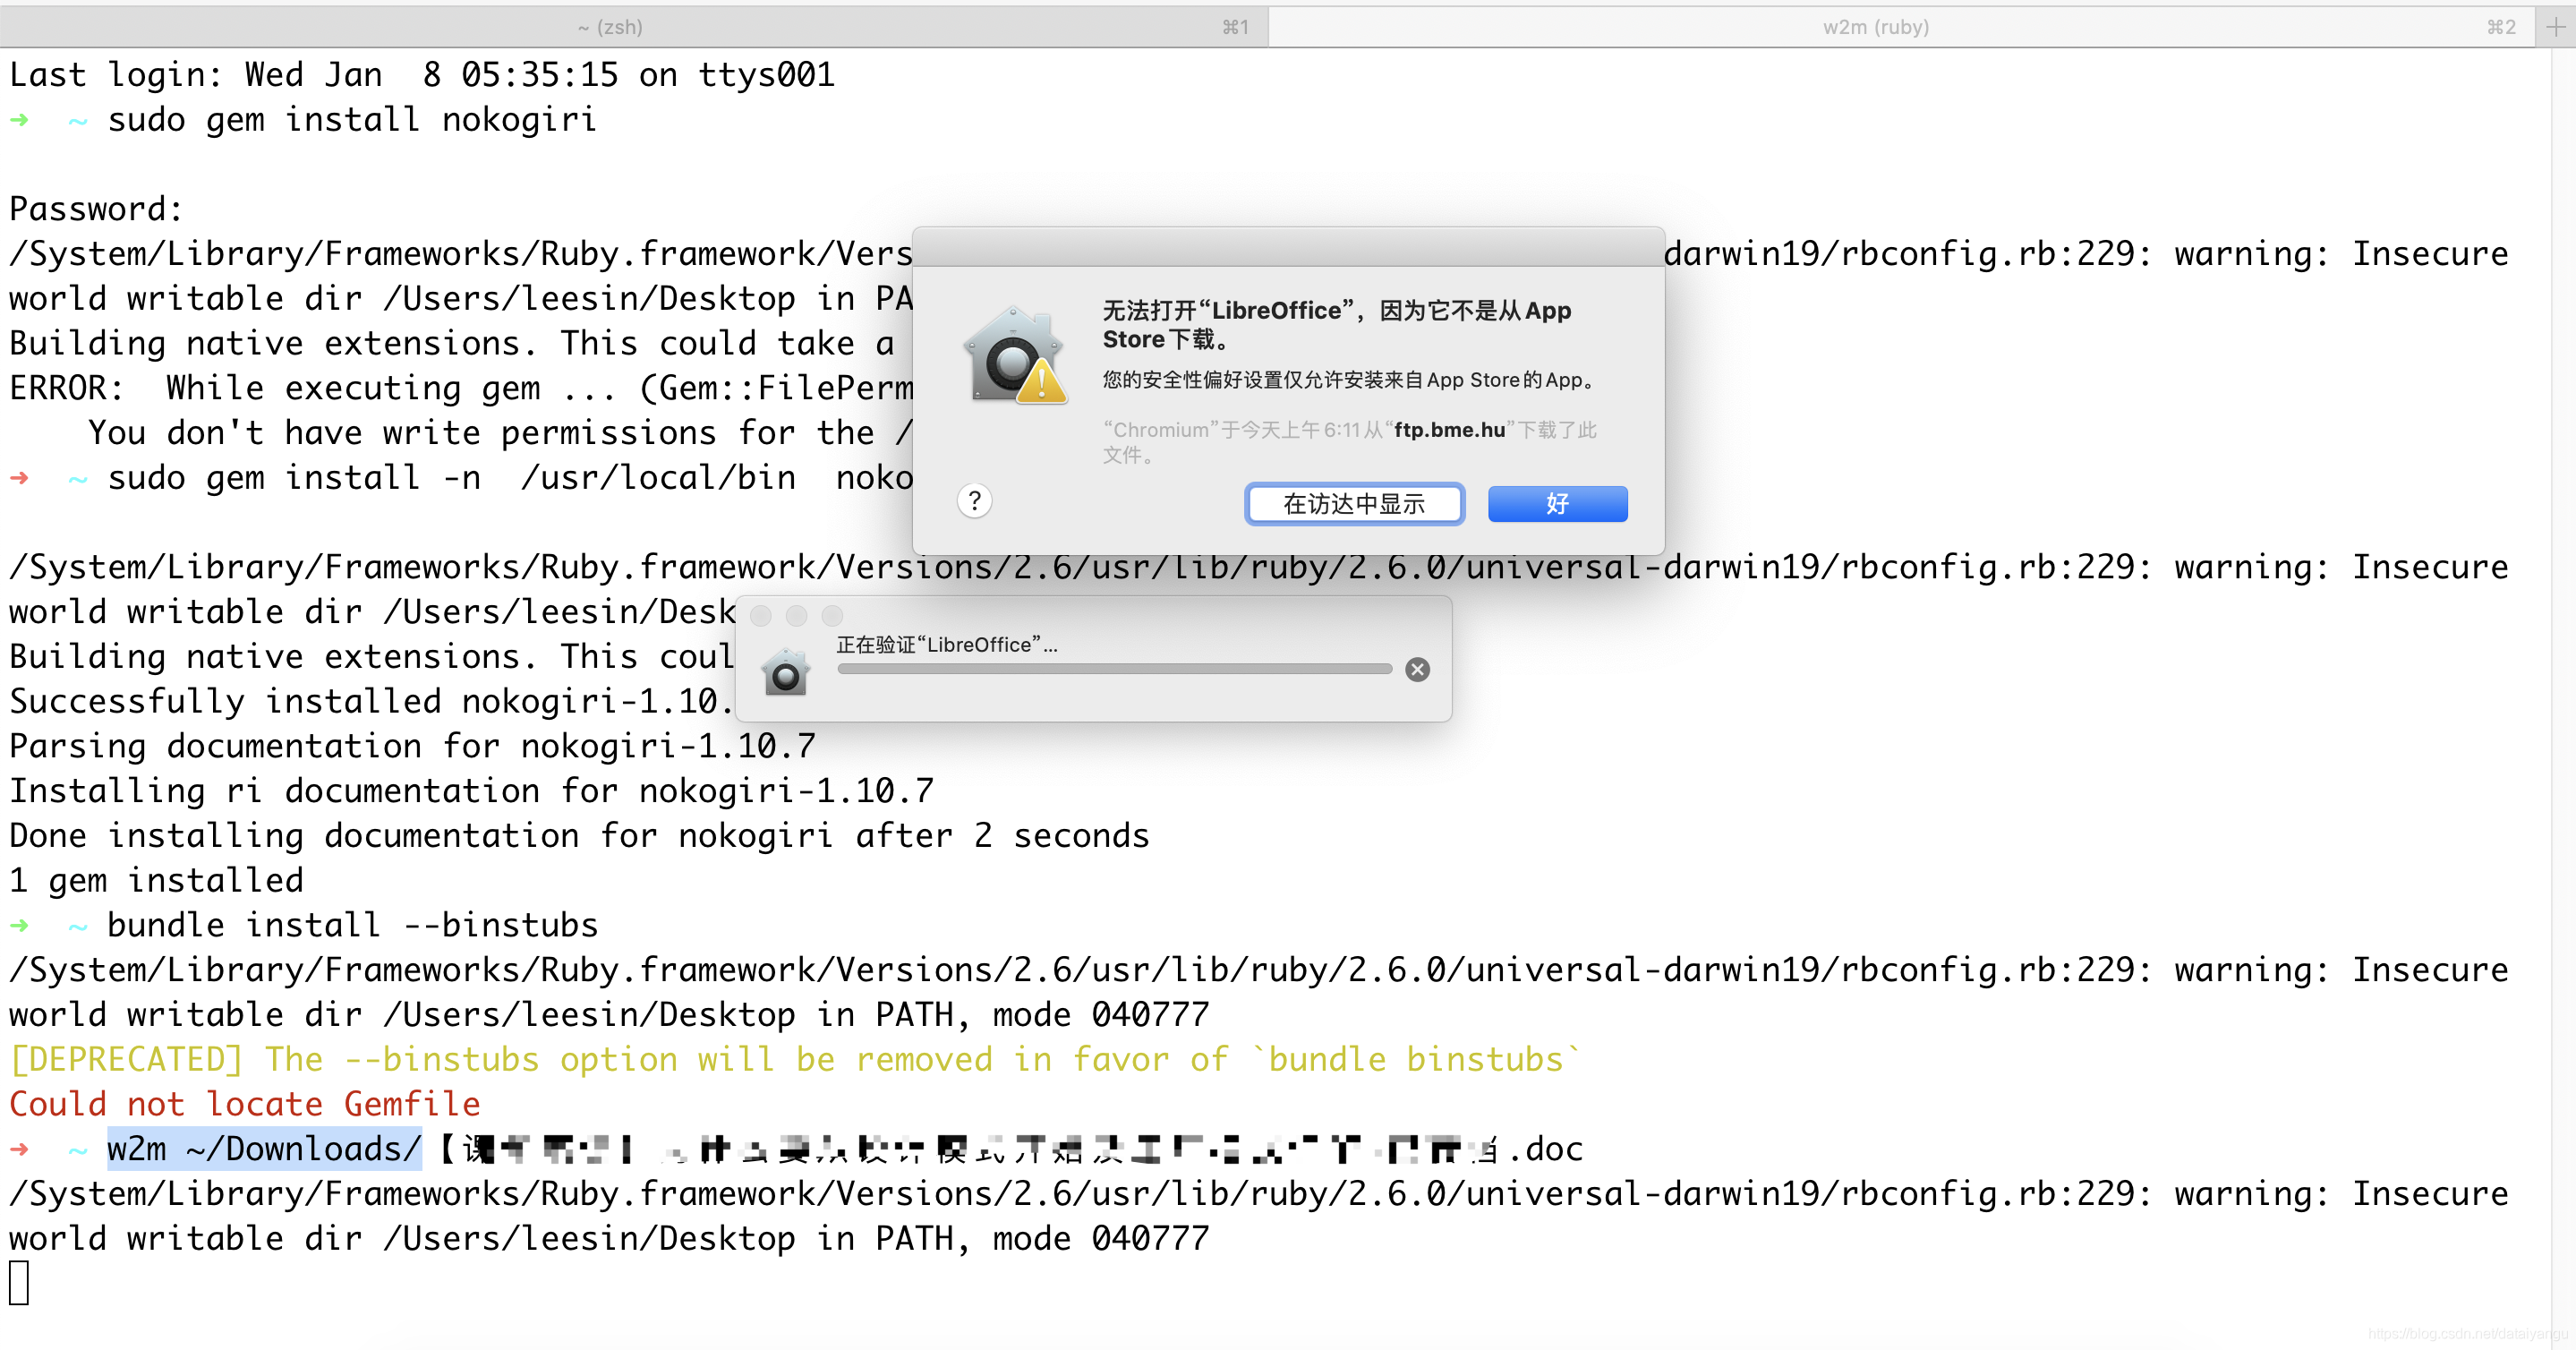The image size is (2576, 1350).
Task: Click the 'sudo gem install nokogiri' command line
Action: tap(352, 120)
